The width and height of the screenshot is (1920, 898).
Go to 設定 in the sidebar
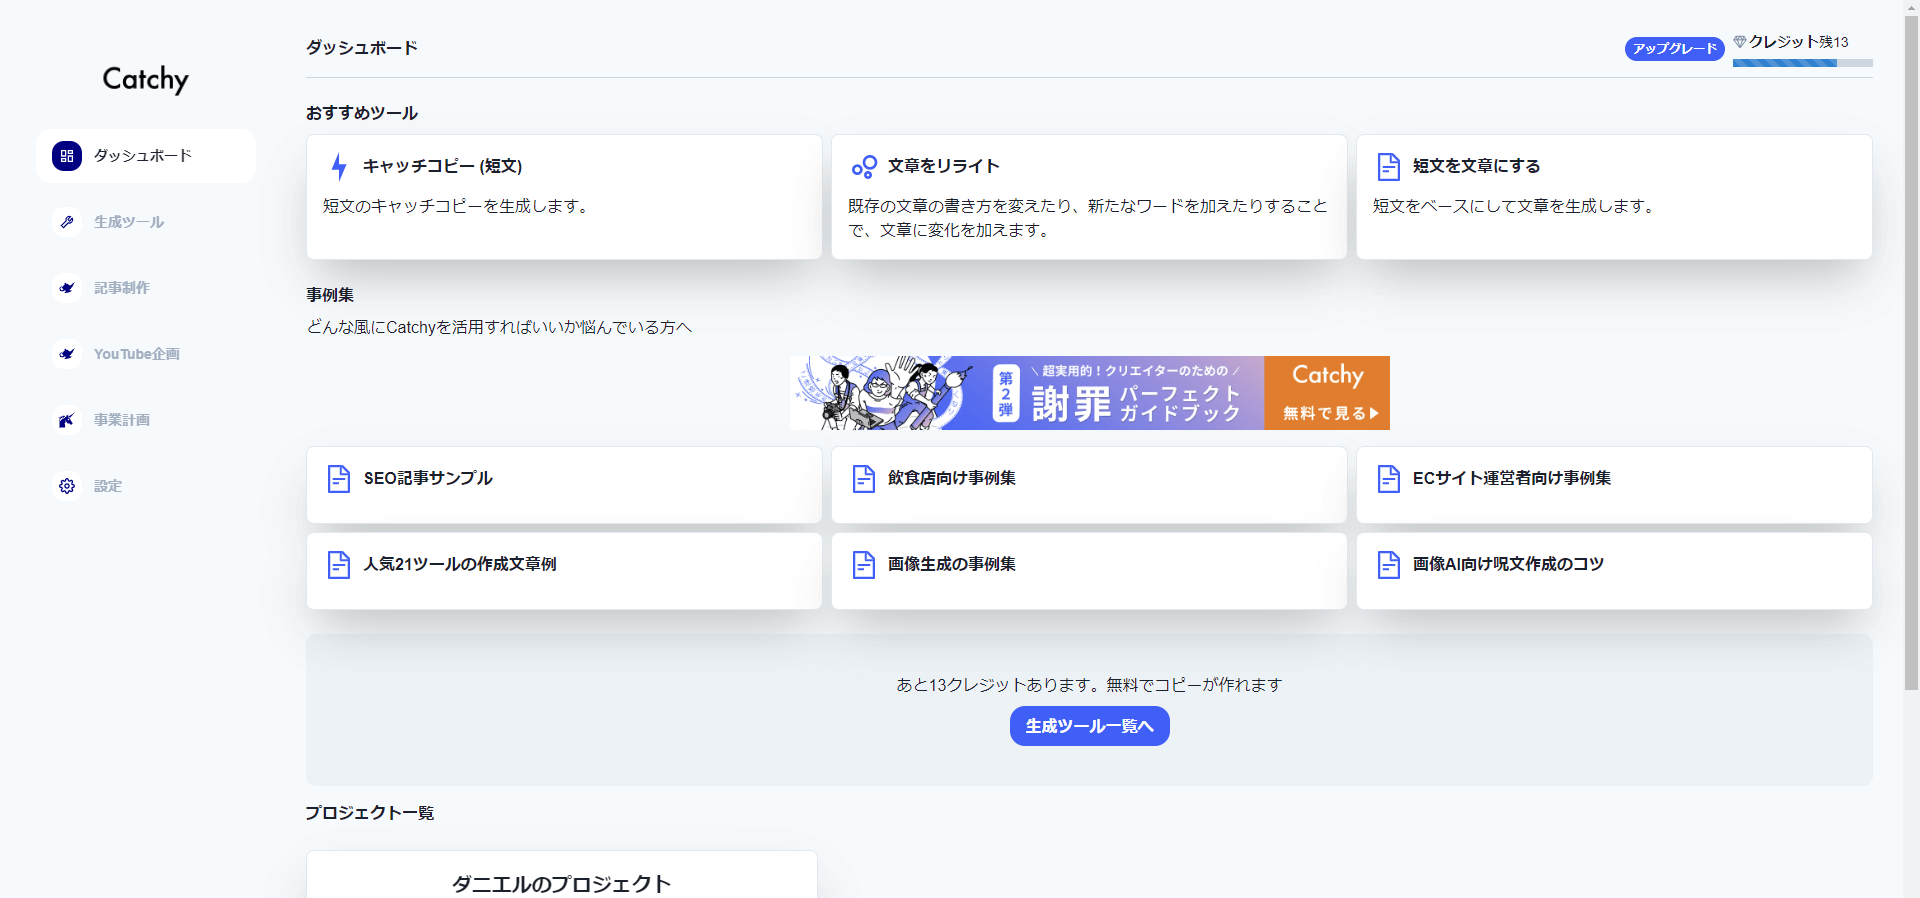[108, 486]
